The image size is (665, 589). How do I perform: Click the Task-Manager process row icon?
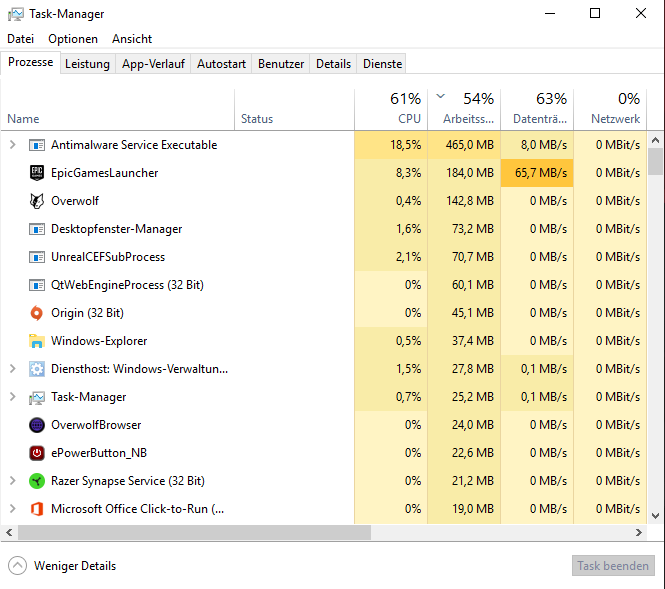point(37,397)
